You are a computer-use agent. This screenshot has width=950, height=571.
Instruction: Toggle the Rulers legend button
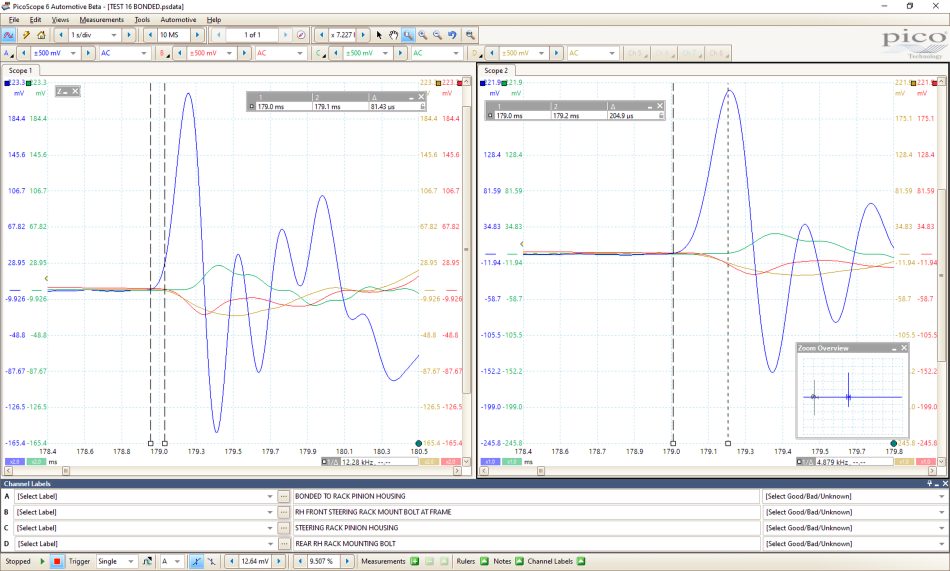point(484,561)
